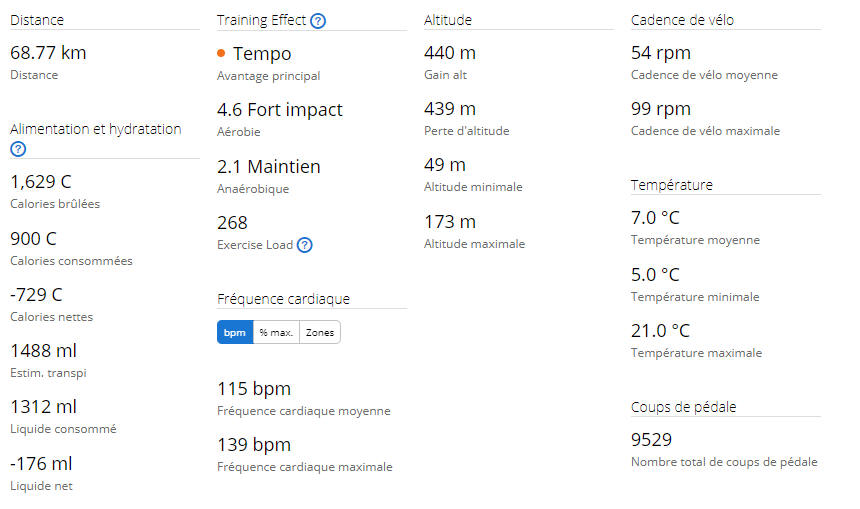Open the Exercise Load help icon
This screenshot has width=860, height=509.
tap(304, 245)
